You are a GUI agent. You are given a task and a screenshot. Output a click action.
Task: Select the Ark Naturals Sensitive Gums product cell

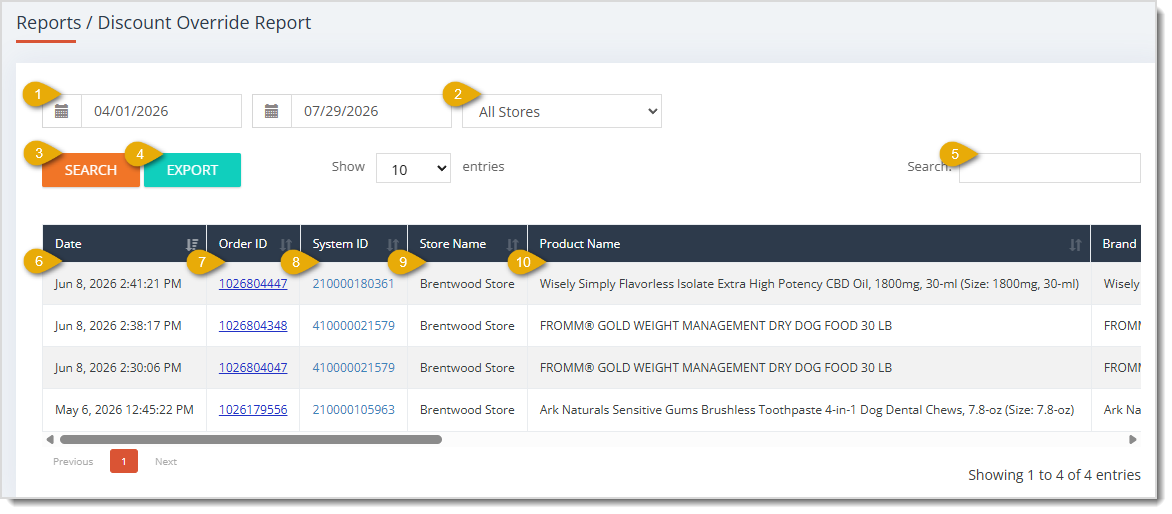[x=809, y=409]
